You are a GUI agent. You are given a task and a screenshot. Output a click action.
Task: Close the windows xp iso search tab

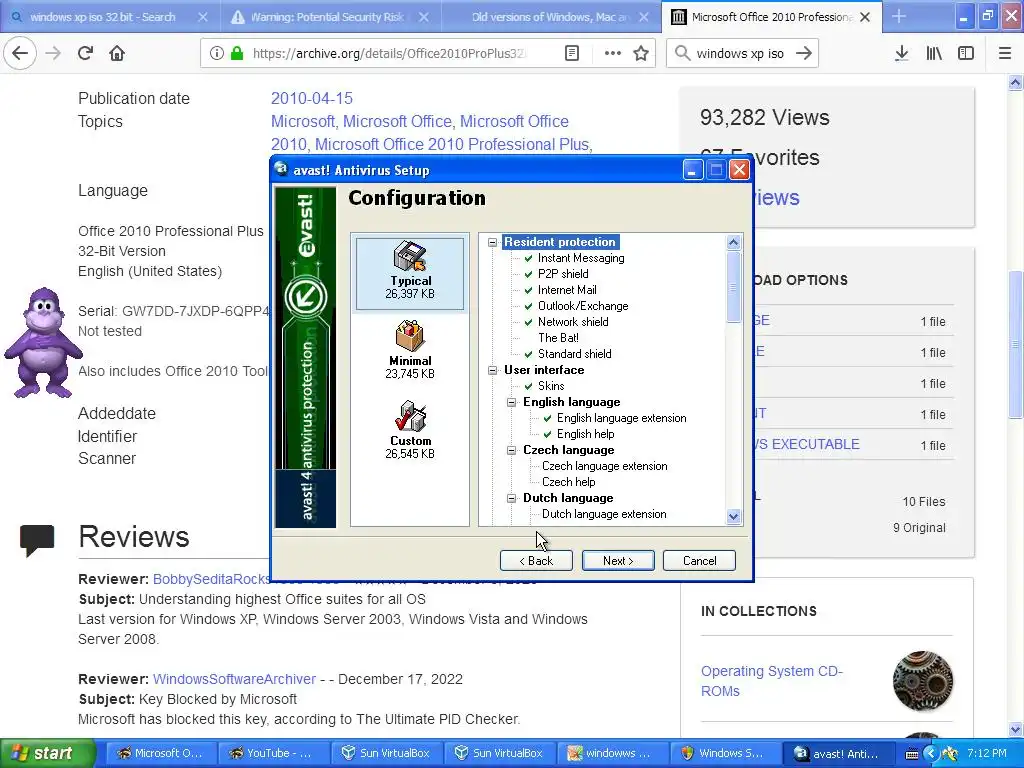[x=203, y=17]
